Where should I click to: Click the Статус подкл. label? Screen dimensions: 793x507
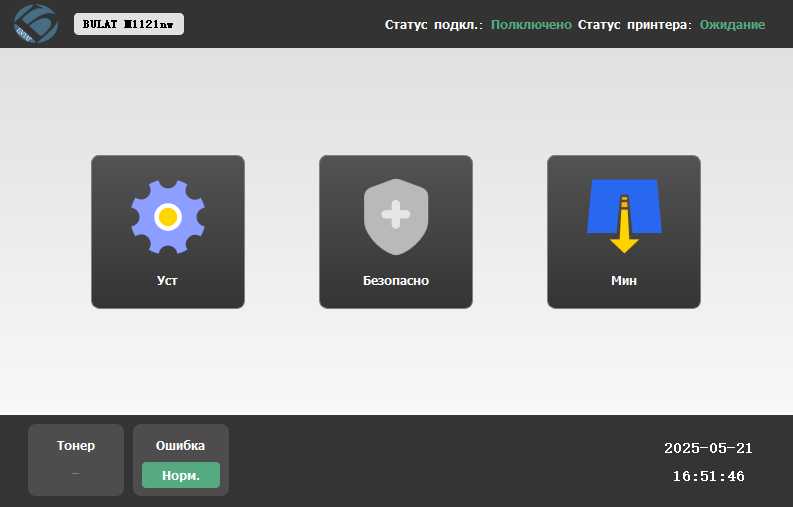click(434, 25)
